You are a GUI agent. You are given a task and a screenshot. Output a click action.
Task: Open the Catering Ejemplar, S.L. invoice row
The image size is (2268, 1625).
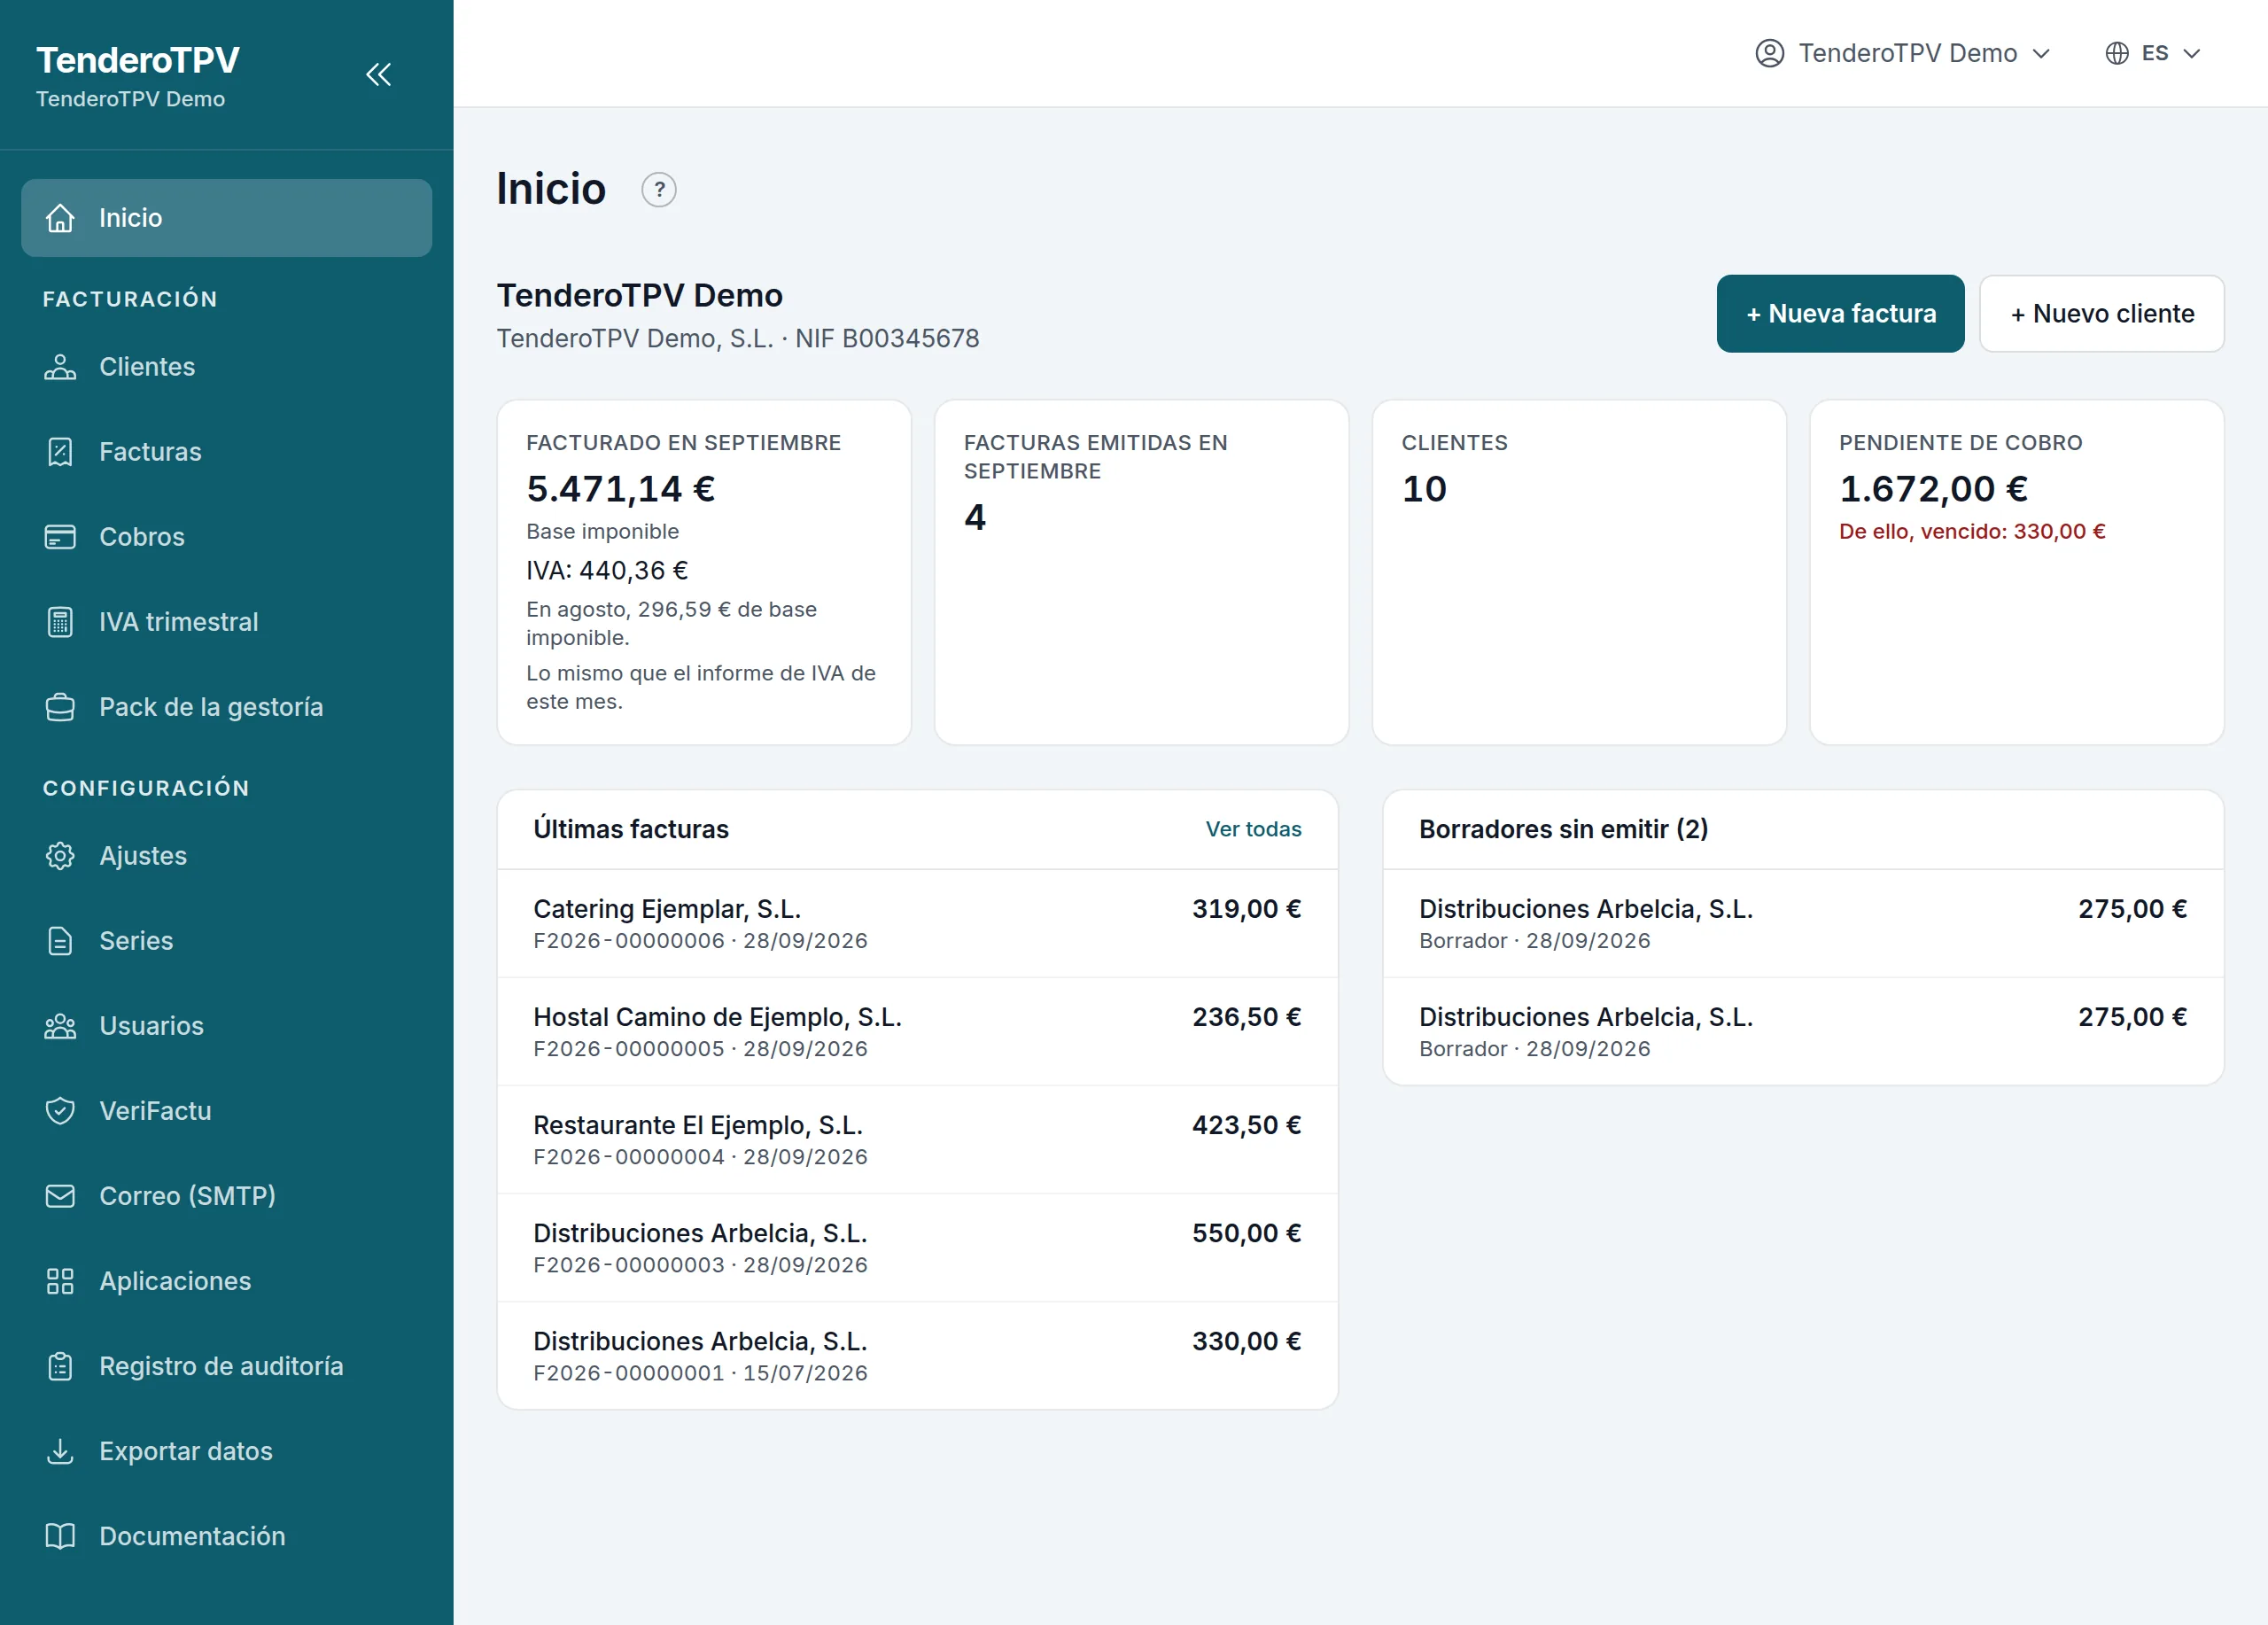pyautogui.click(x=917, y=923)
